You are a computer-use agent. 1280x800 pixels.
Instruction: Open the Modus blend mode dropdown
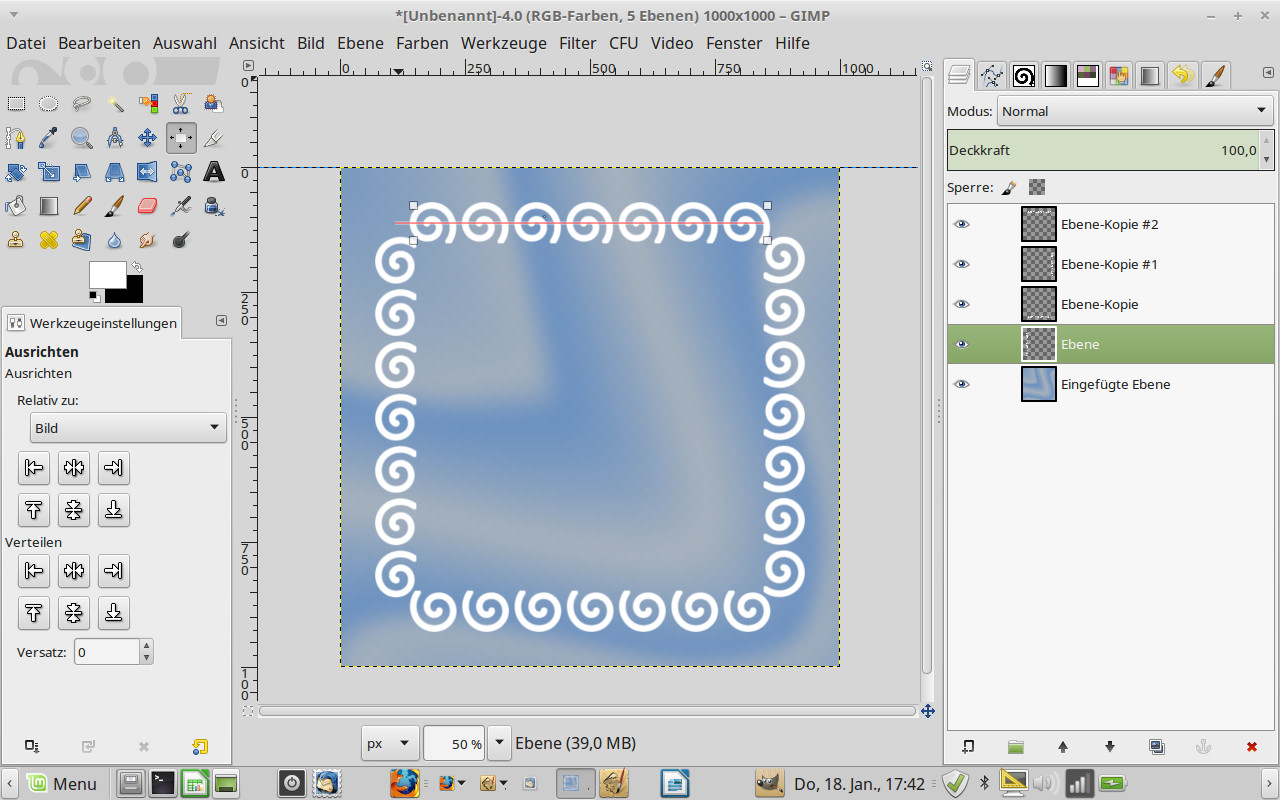click(x=1135, y=111)
